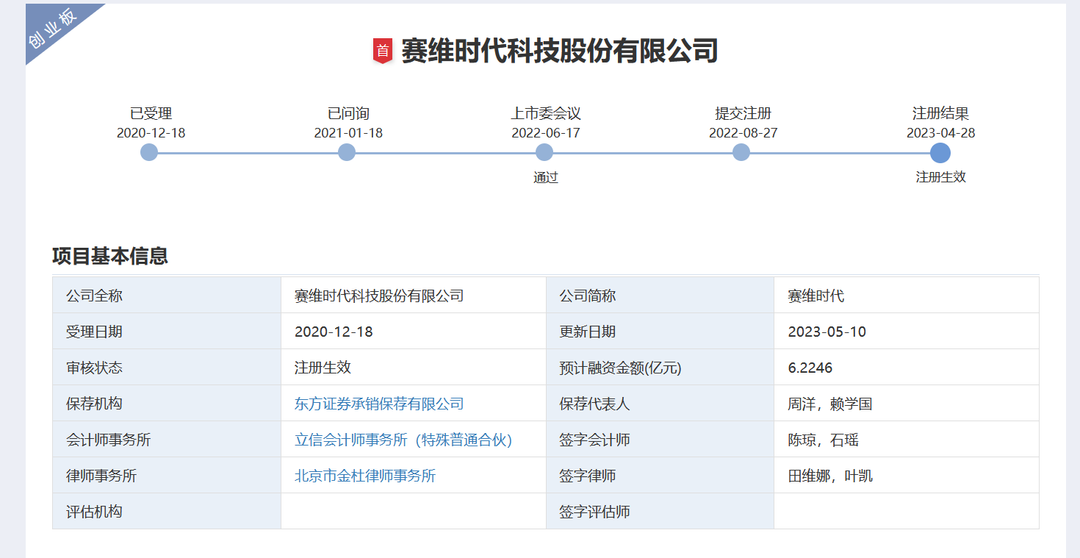Open 立信会计师事务所（特殊普通合伙）link
1080x558 pixels.
(x=404, y=440)
